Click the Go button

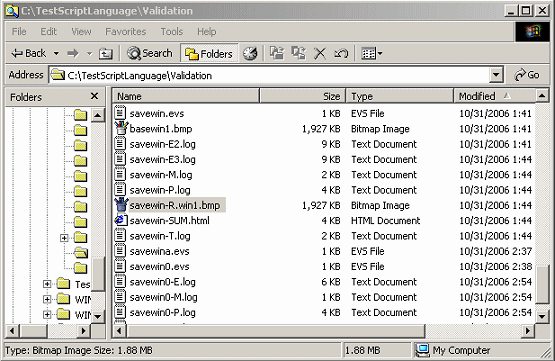pyautogui.click(x=527, y=75)
